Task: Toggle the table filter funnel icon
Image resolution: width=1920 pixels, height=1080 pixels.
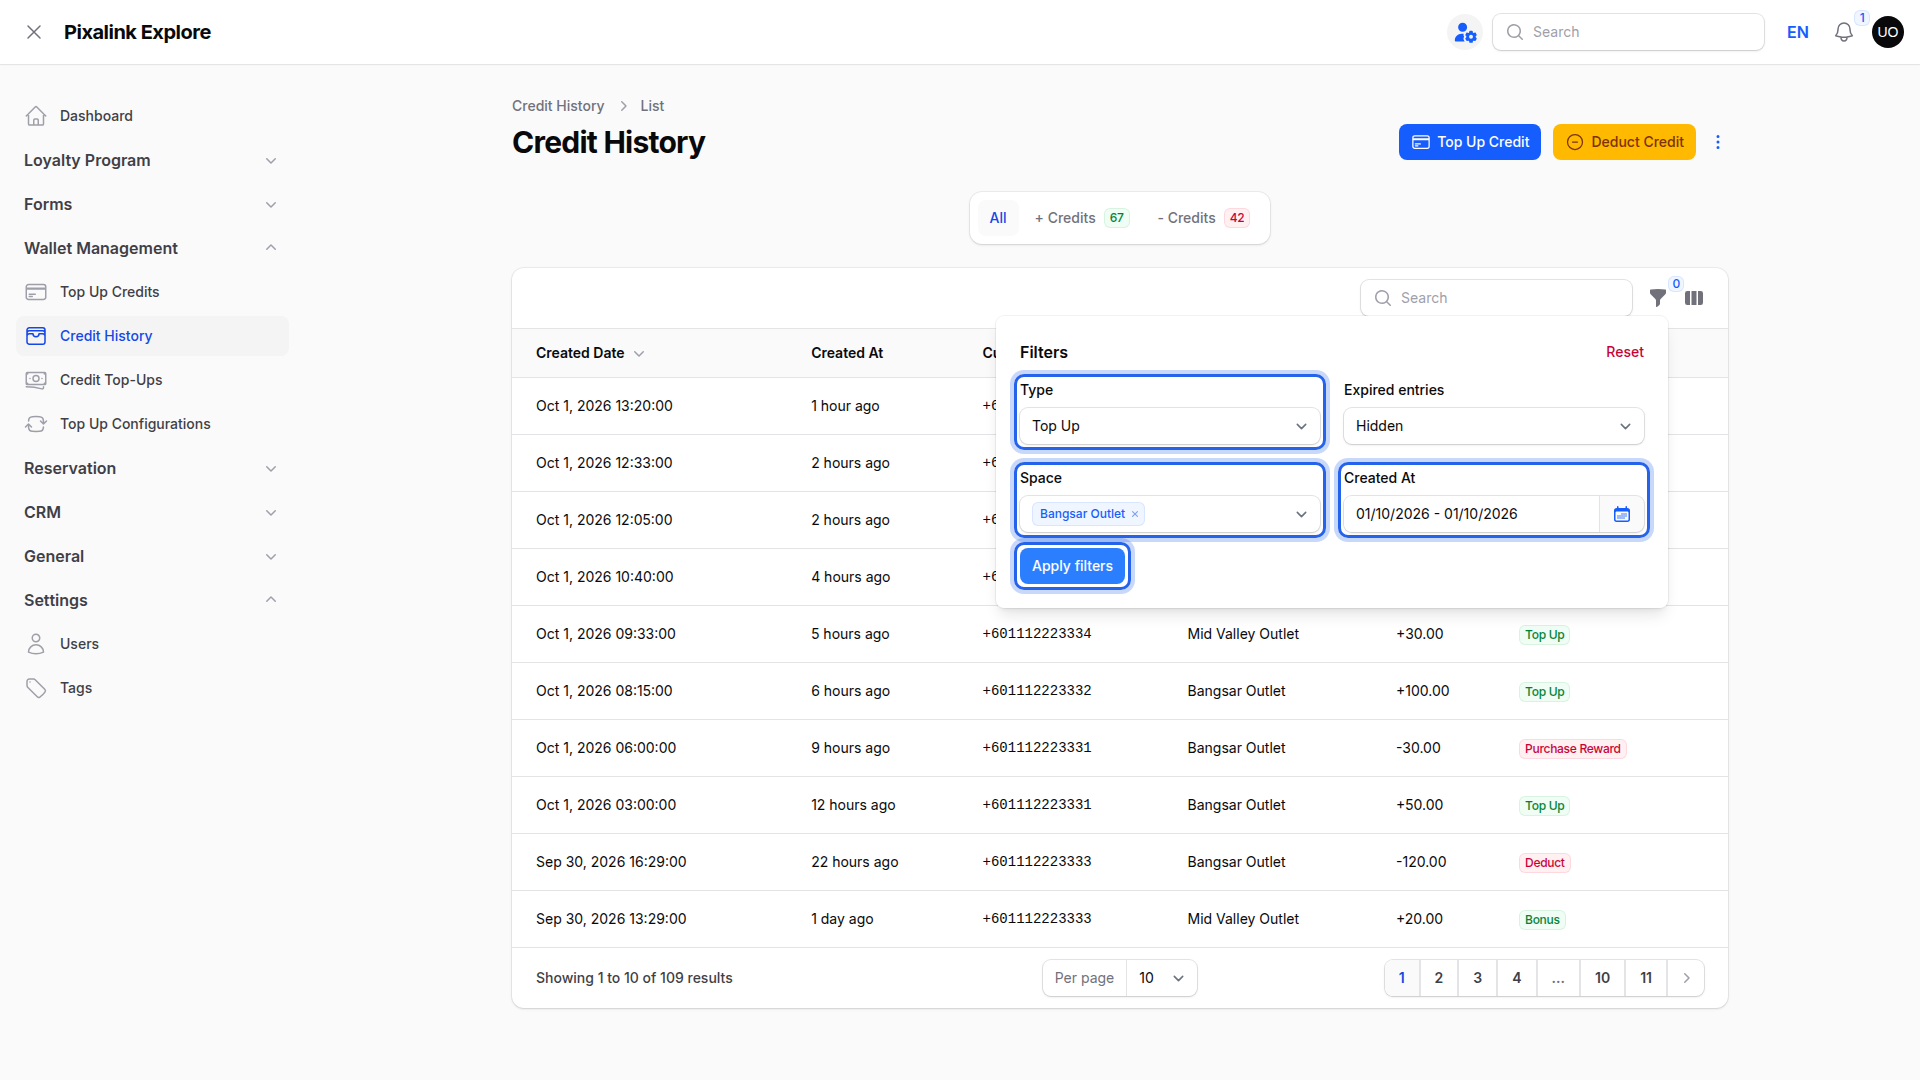Action: coord(1658,298)
